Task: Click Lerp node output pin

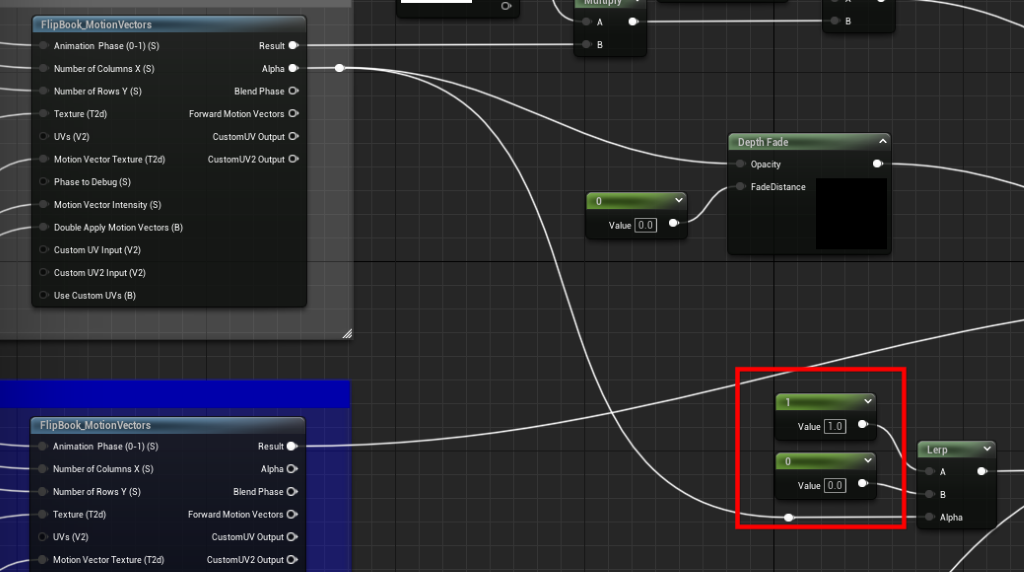Action: [x=982, y=471]
